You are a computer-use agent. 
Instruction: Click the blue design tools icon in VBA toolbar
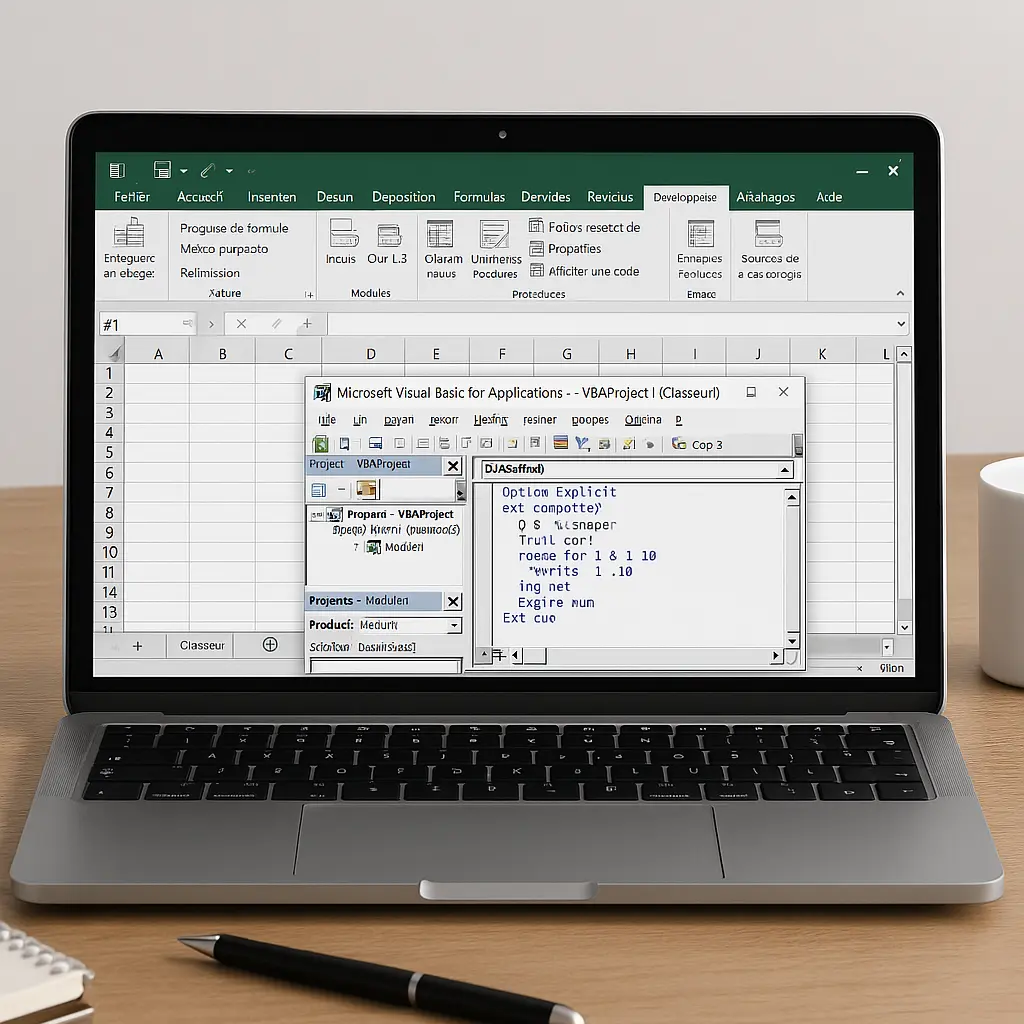pos(583,444)
